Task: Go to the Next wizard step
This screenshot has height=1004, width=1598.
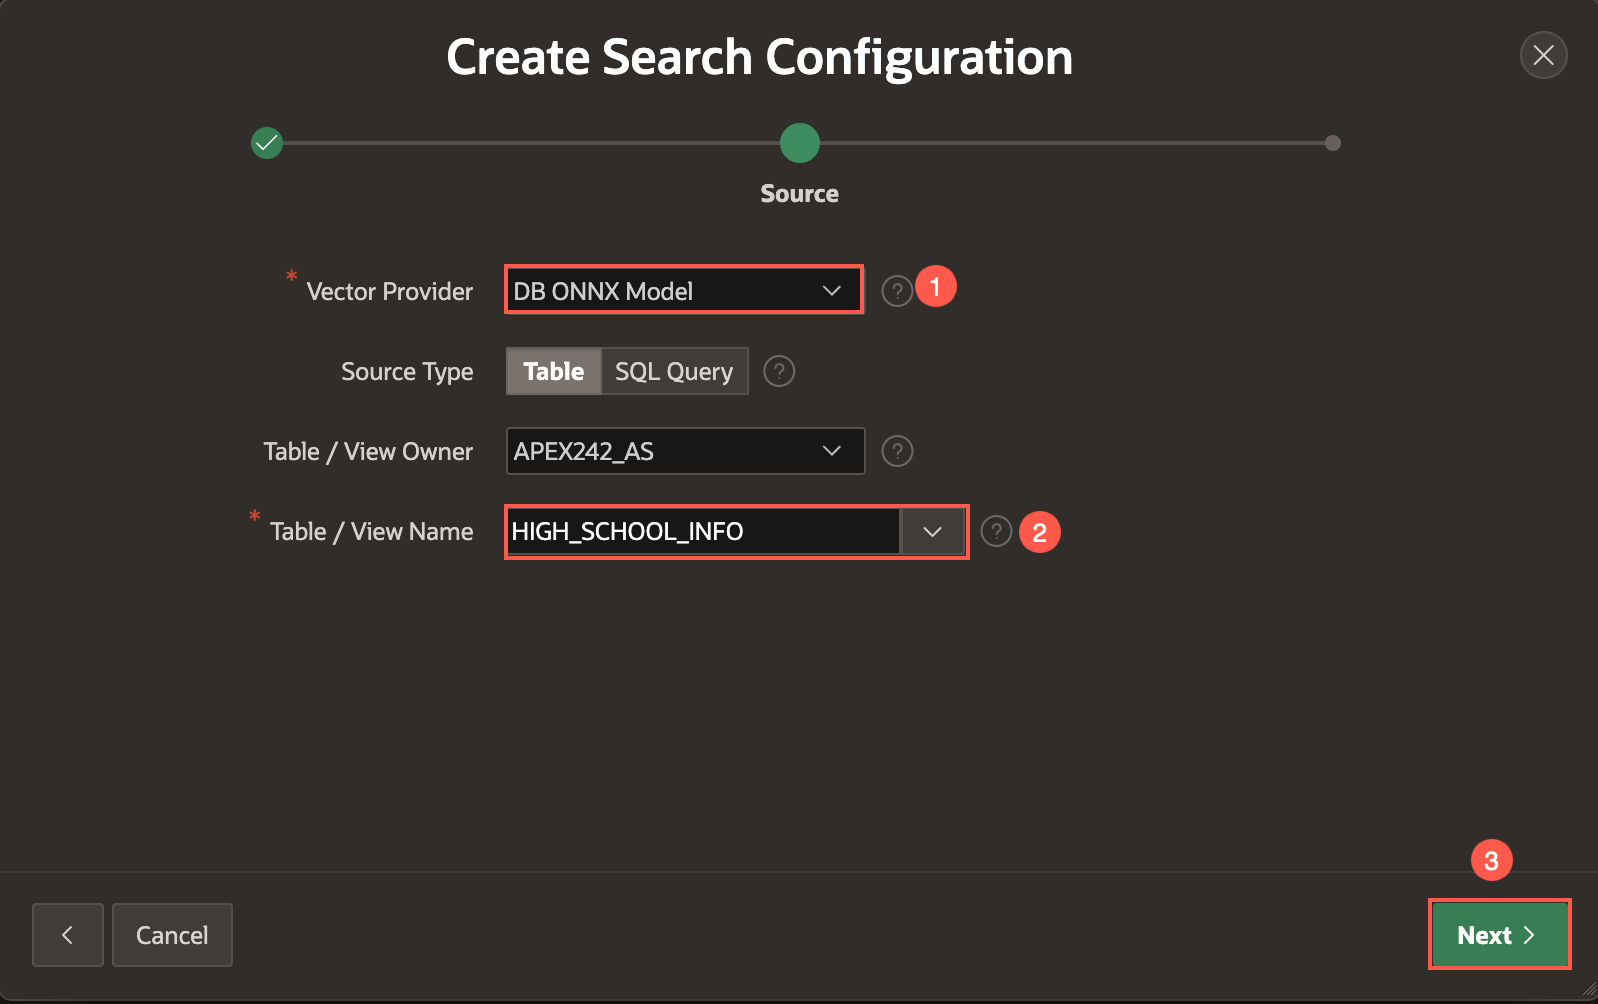Action: point(1499,935)
